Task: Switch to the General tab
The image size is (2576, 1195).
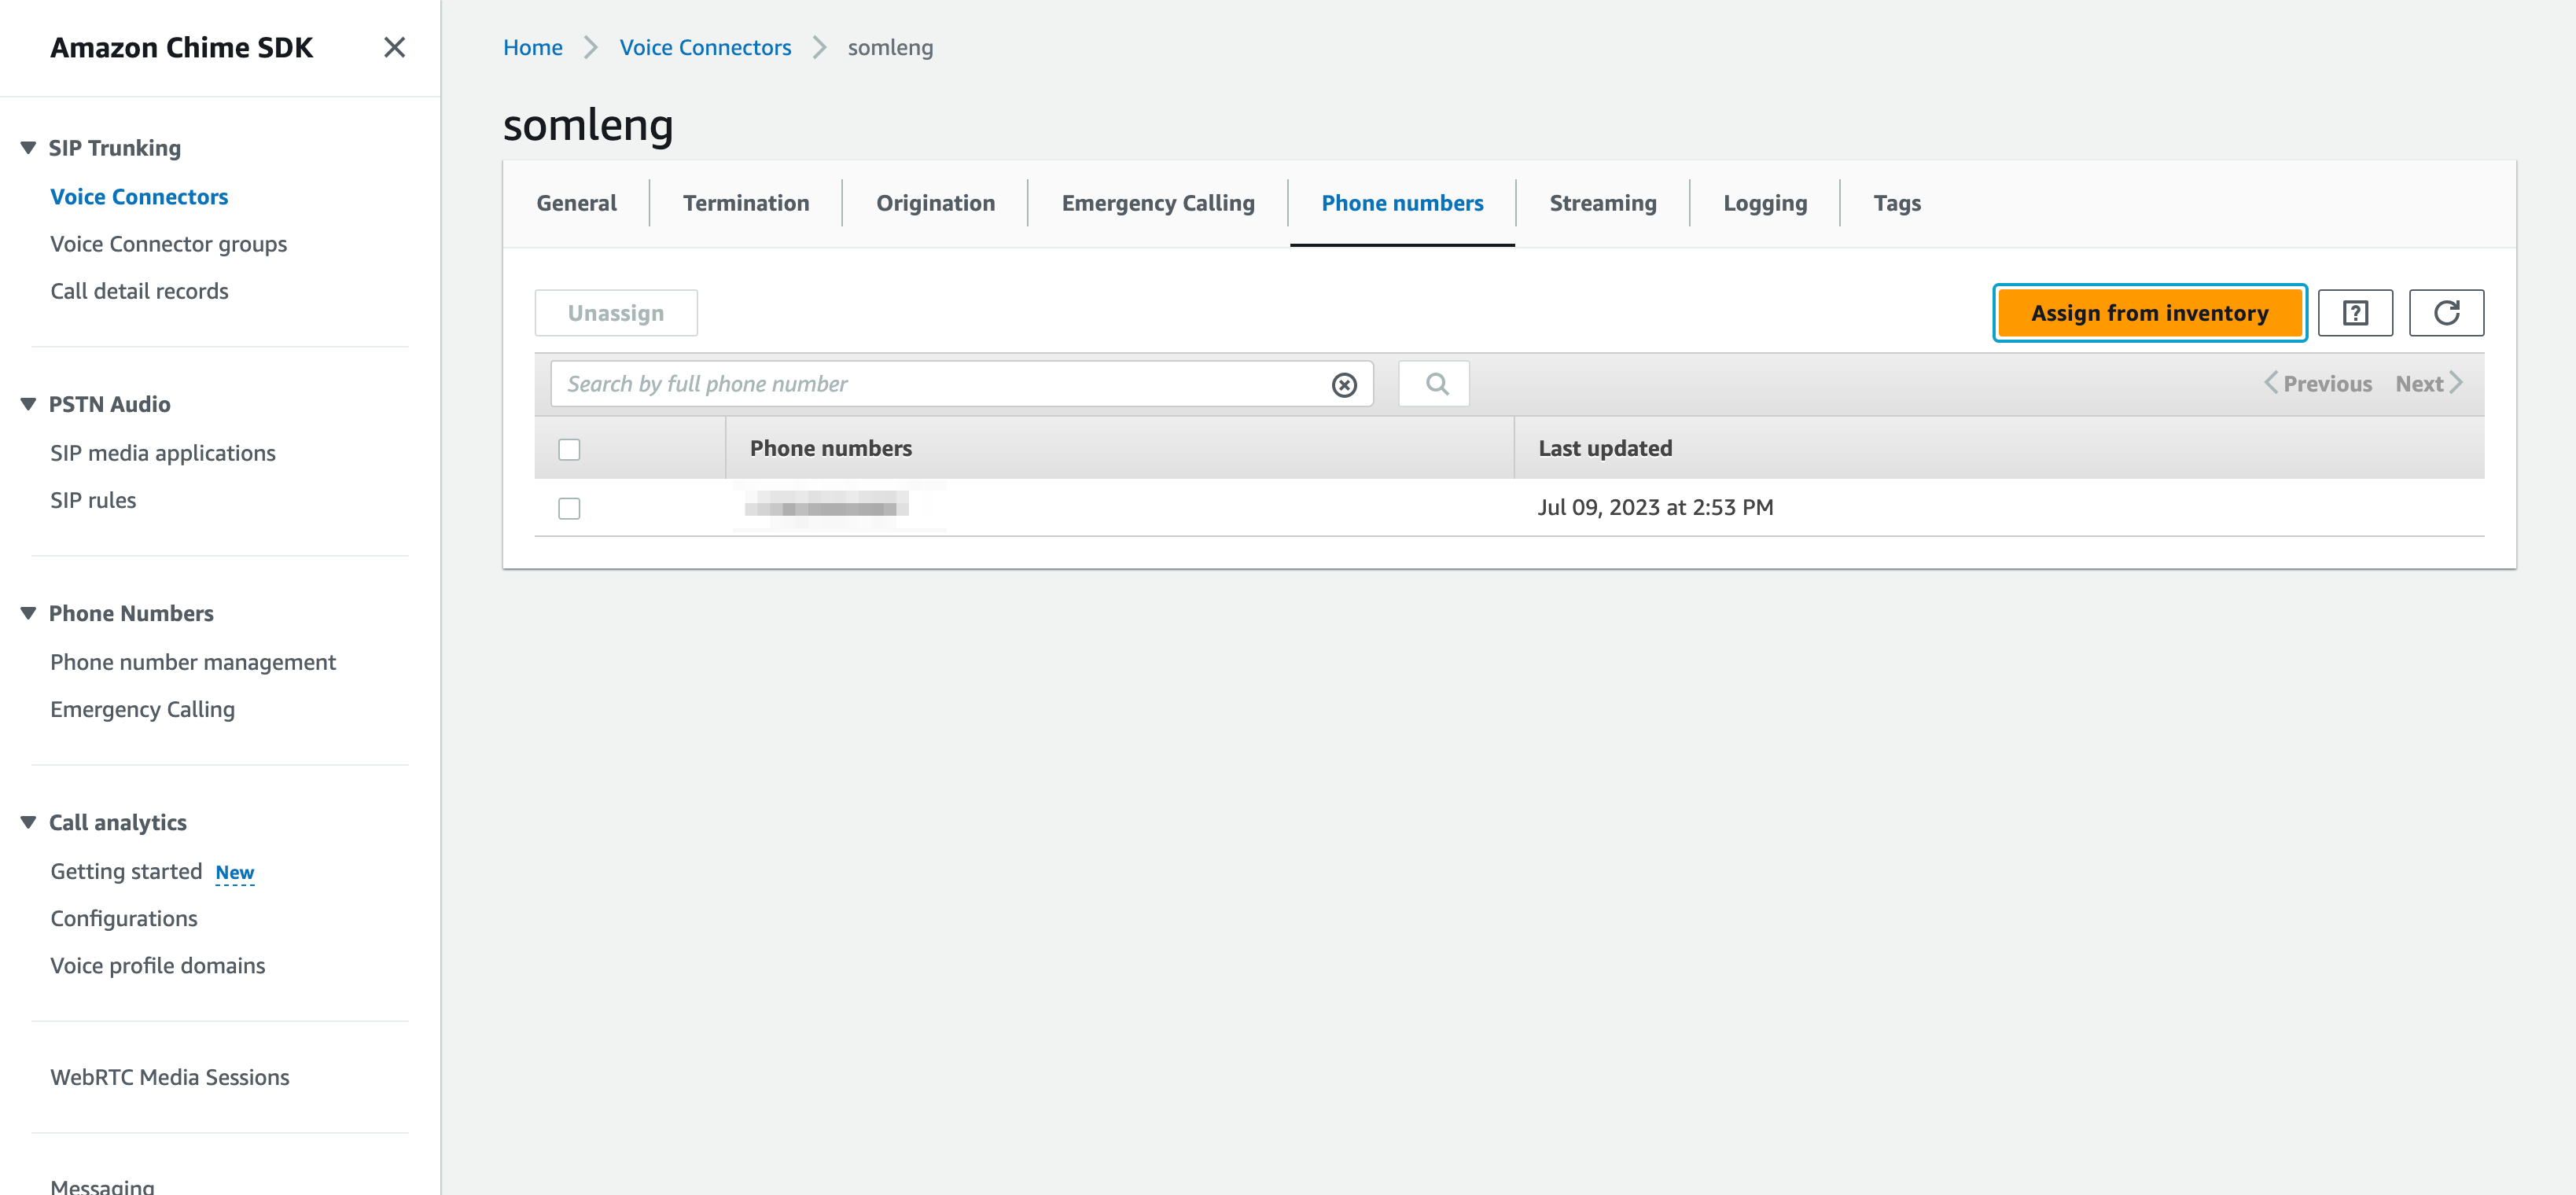Action: tap(576, 203)
